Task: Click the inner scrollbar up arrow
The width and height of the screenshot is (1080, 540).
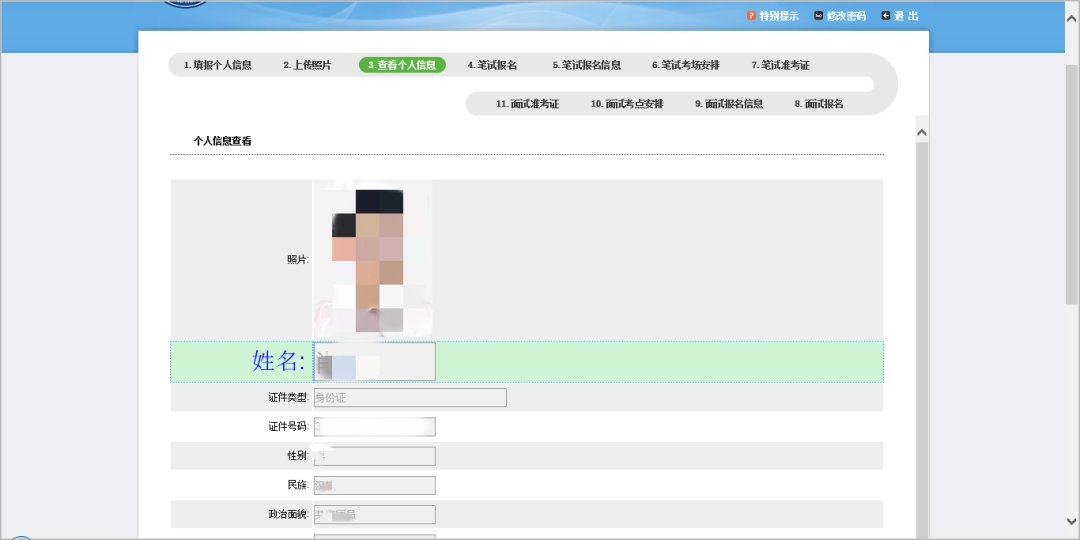Action: [x=922, y=132]
